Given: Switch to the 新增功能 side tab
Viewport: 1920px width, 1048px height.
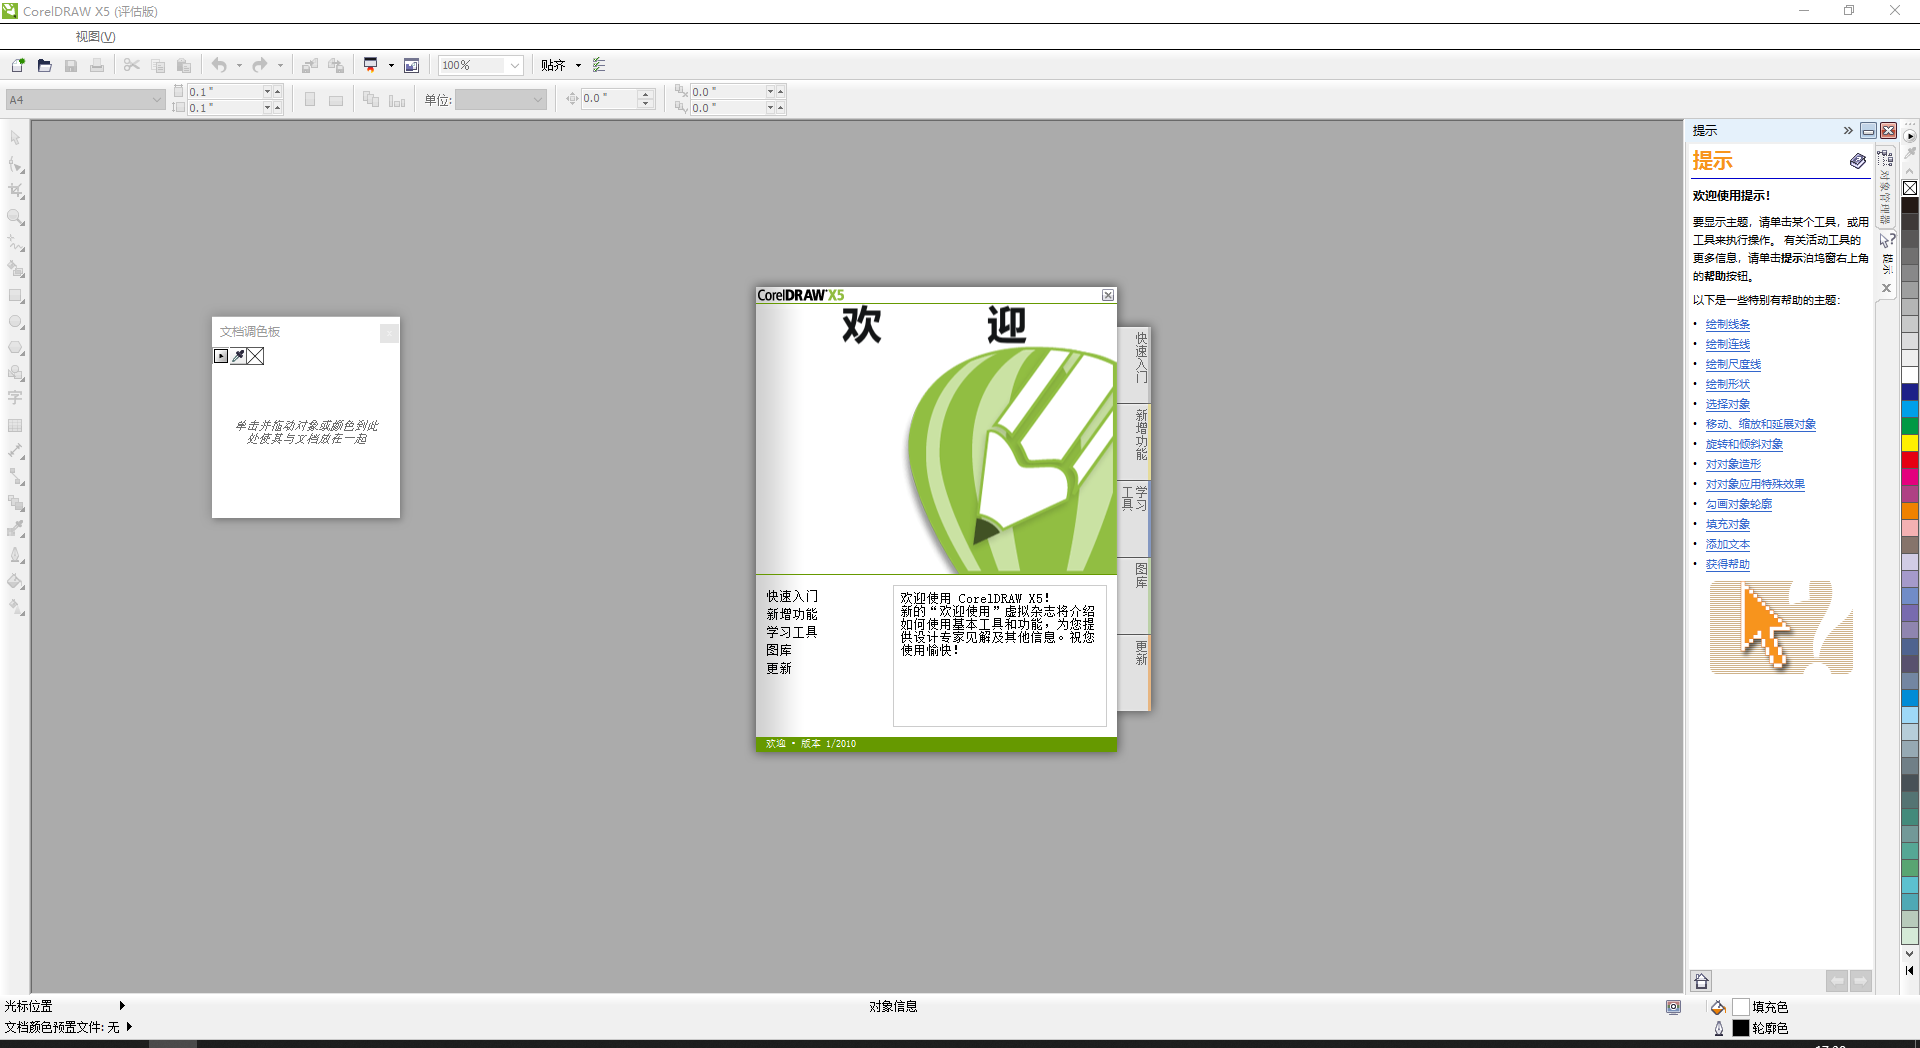Looking at the screenshot, I should (x=1140, y=434).
